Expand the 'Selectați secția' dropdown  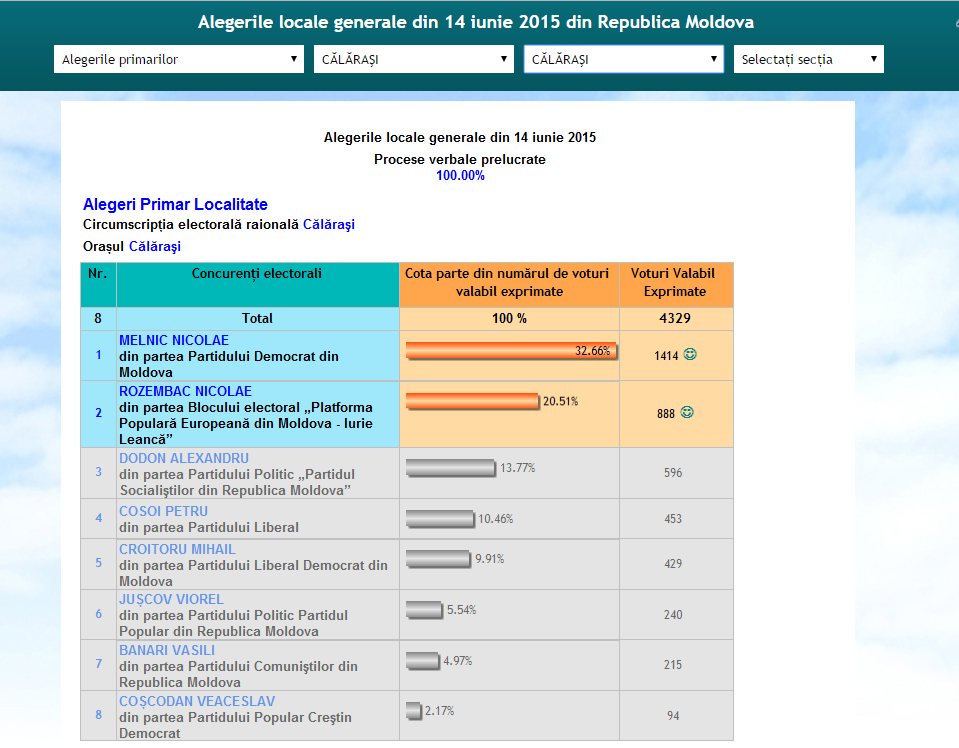(x=808, y=59)
